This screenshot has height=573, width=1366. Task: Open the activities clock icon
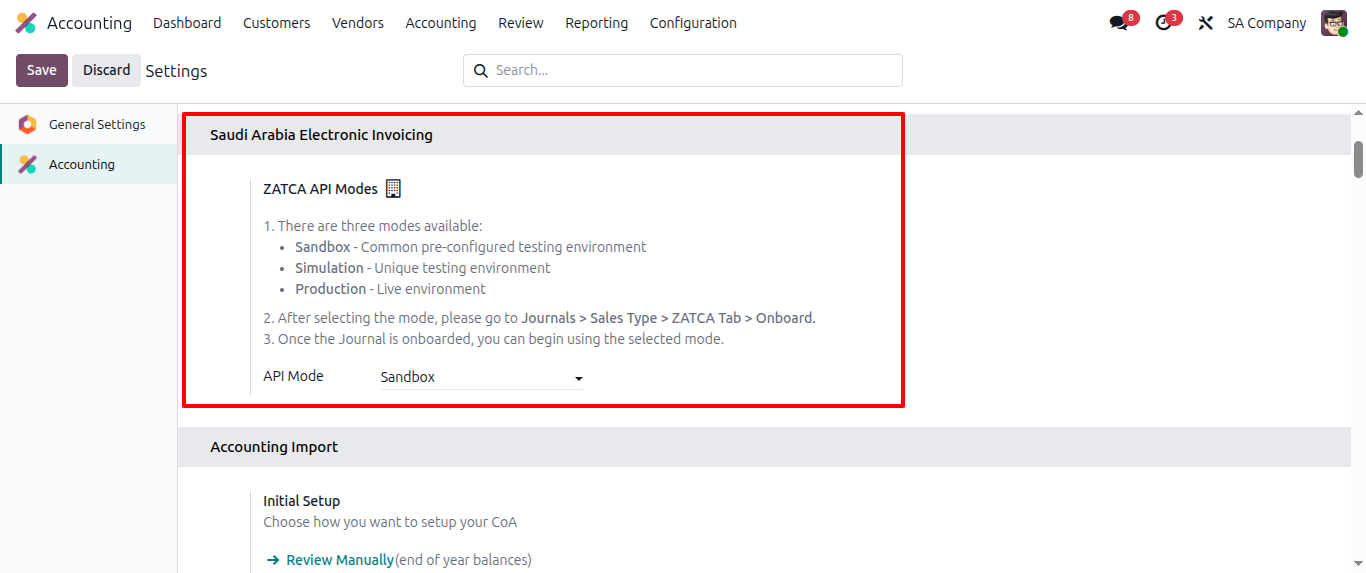(x=1163, y=23)
